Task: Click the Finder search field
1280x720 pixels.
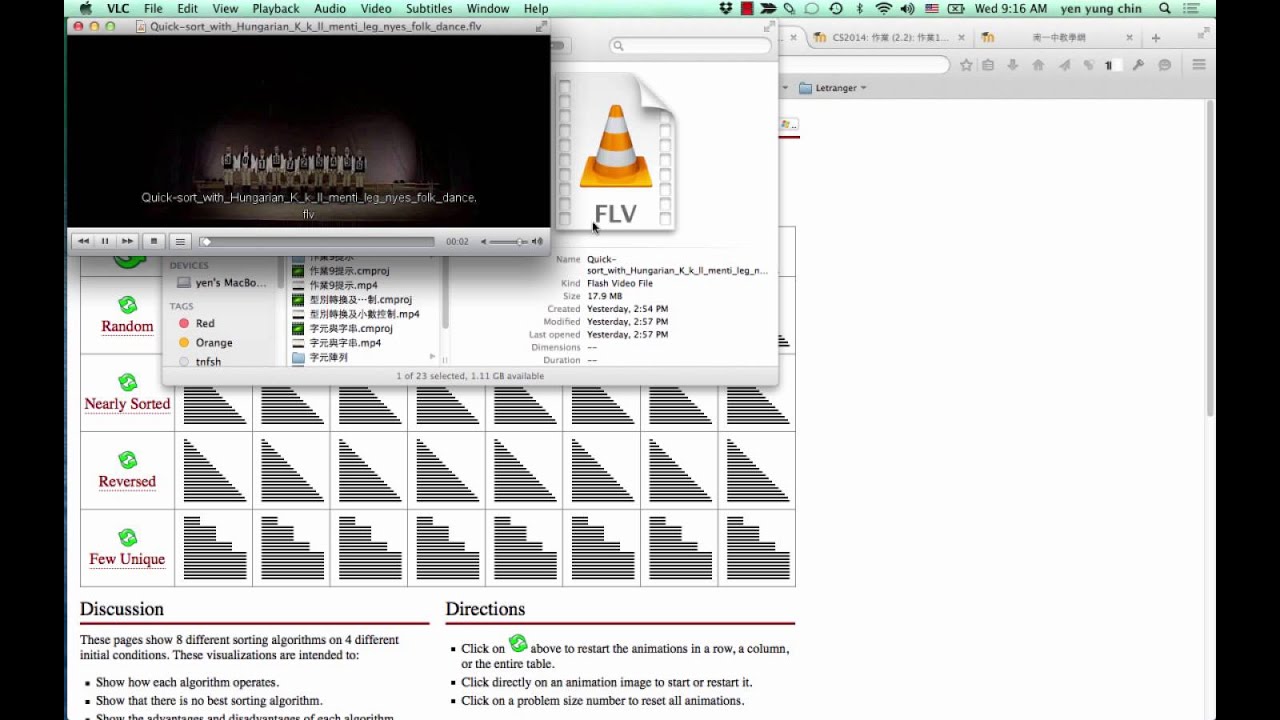Action: click(x=691, y=45)
